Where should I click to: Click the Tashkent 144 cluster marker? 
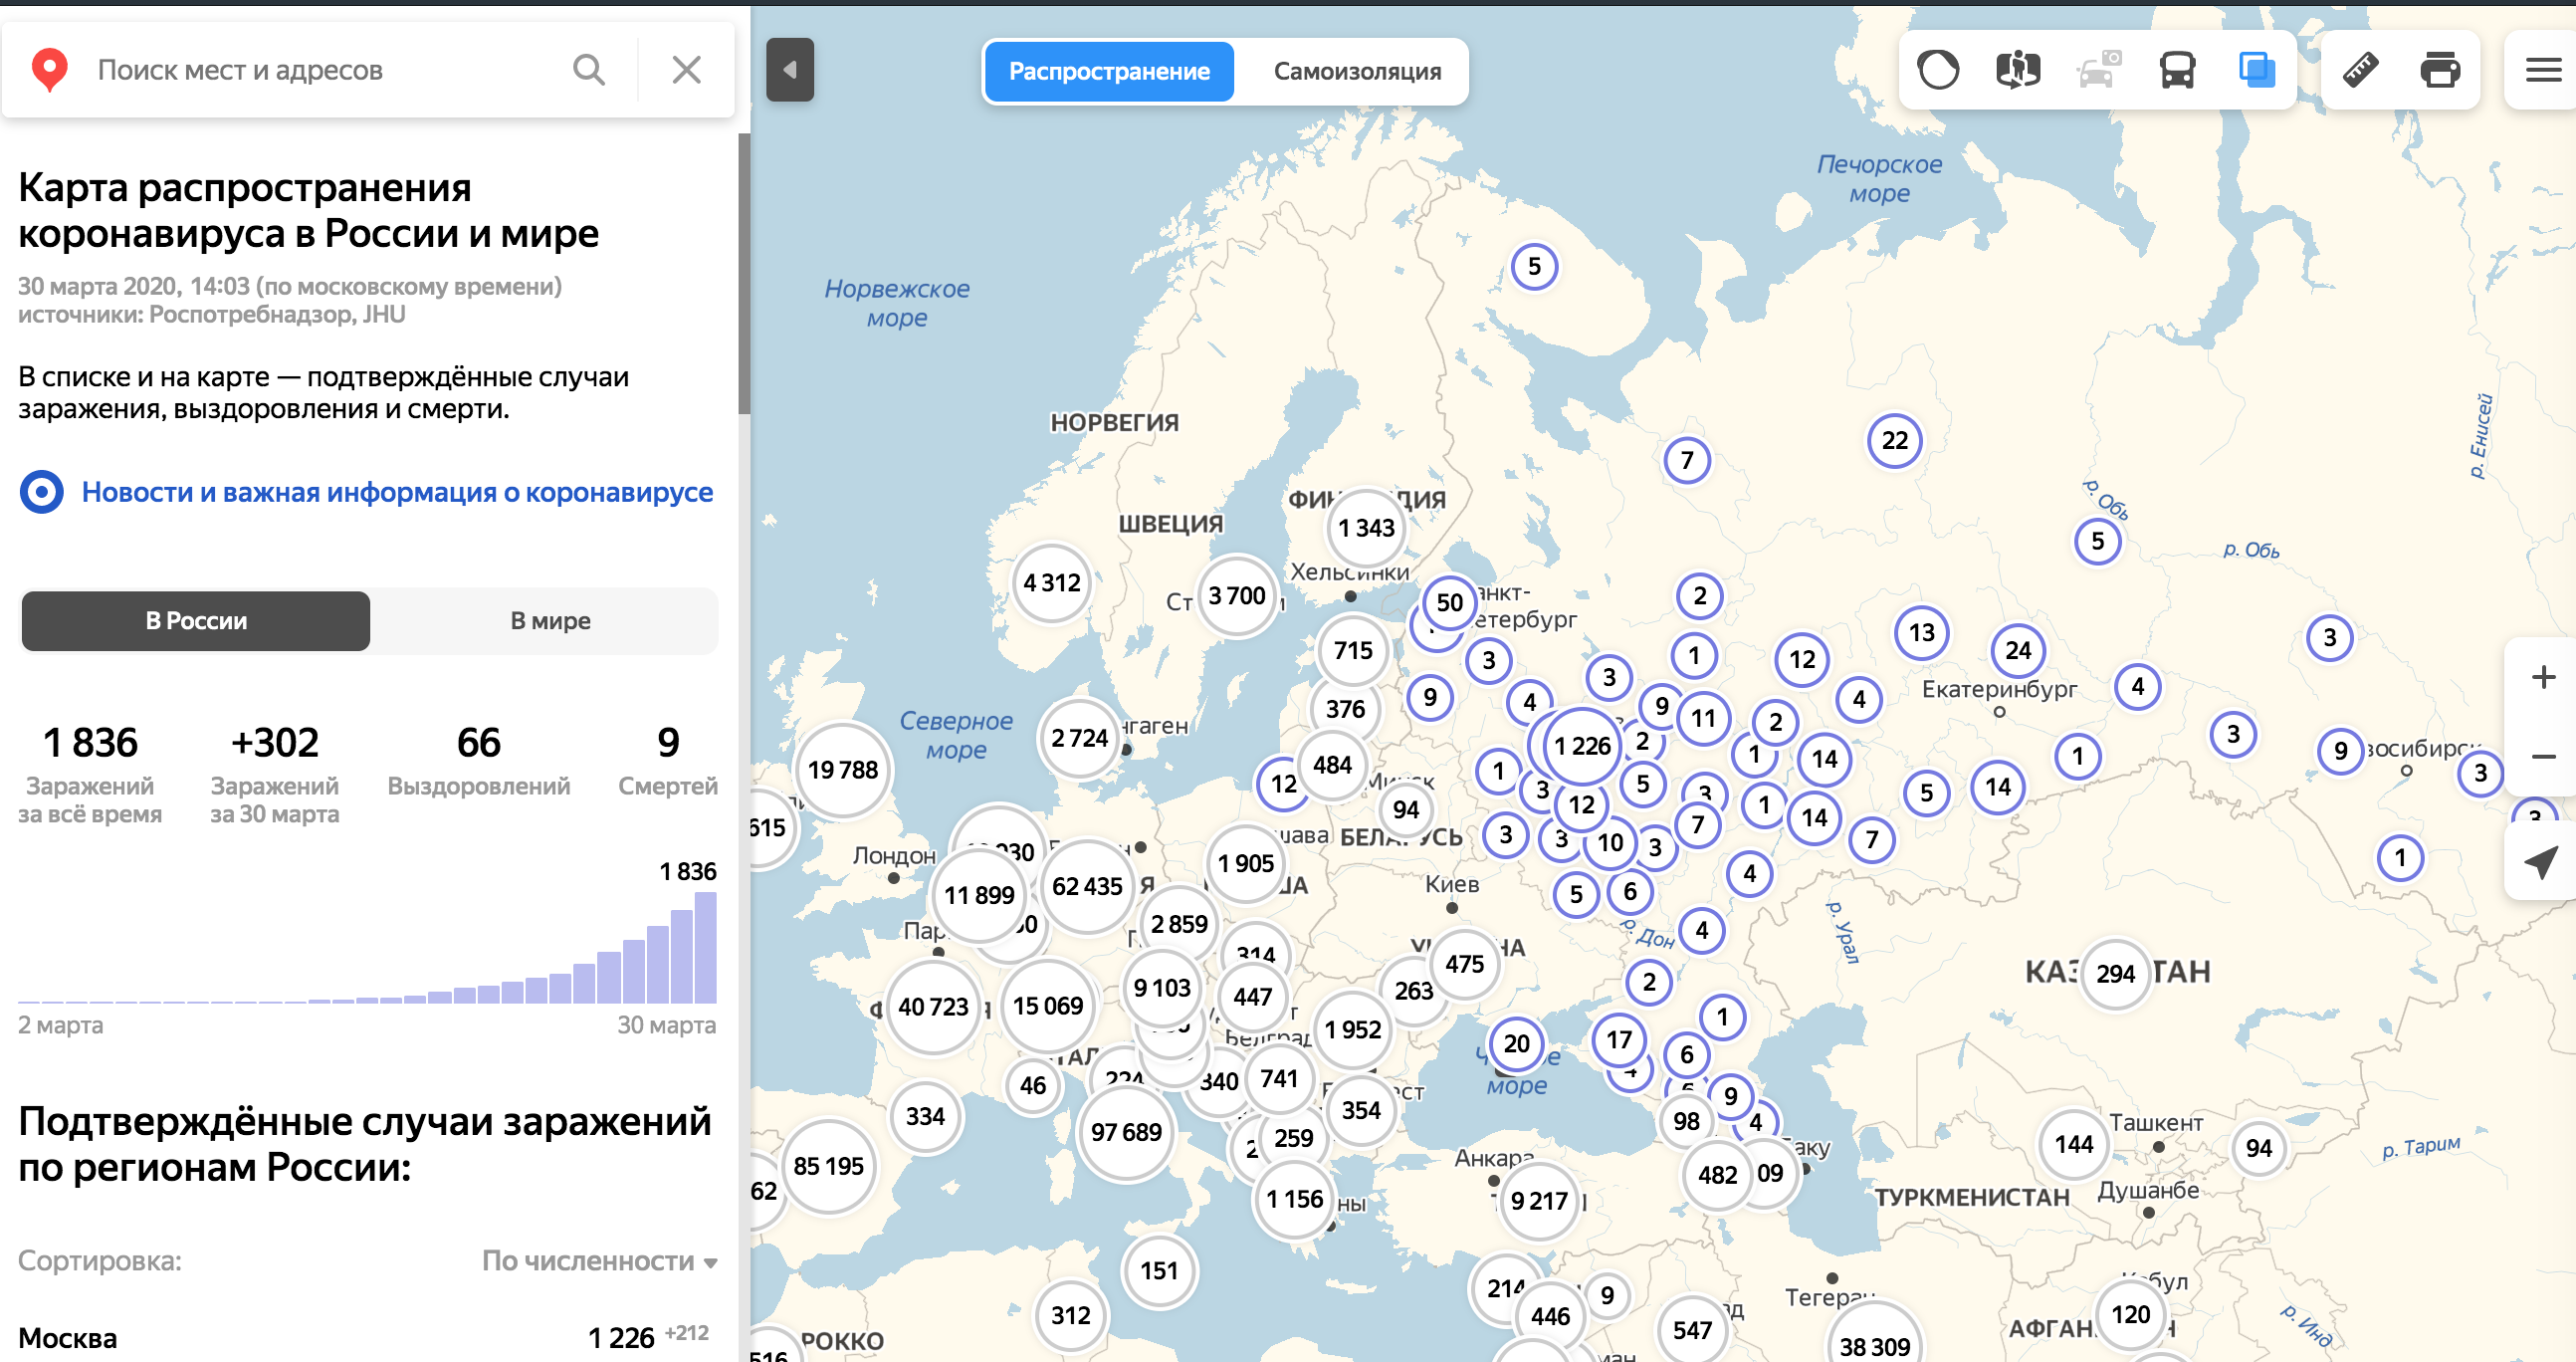[2074, 1144]
